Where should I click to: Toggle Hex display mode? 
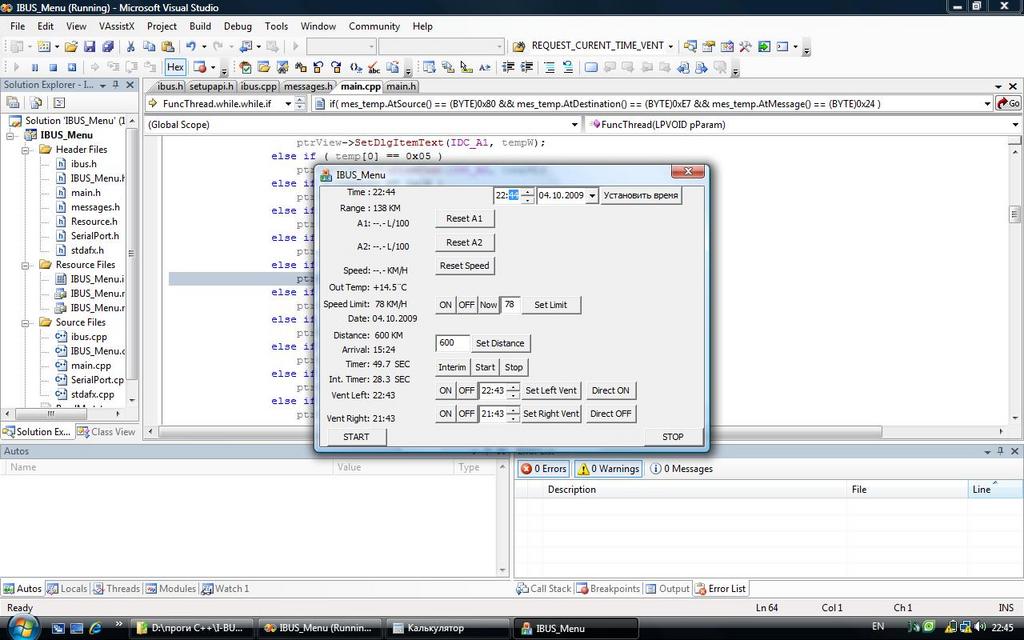coord(175,67)
